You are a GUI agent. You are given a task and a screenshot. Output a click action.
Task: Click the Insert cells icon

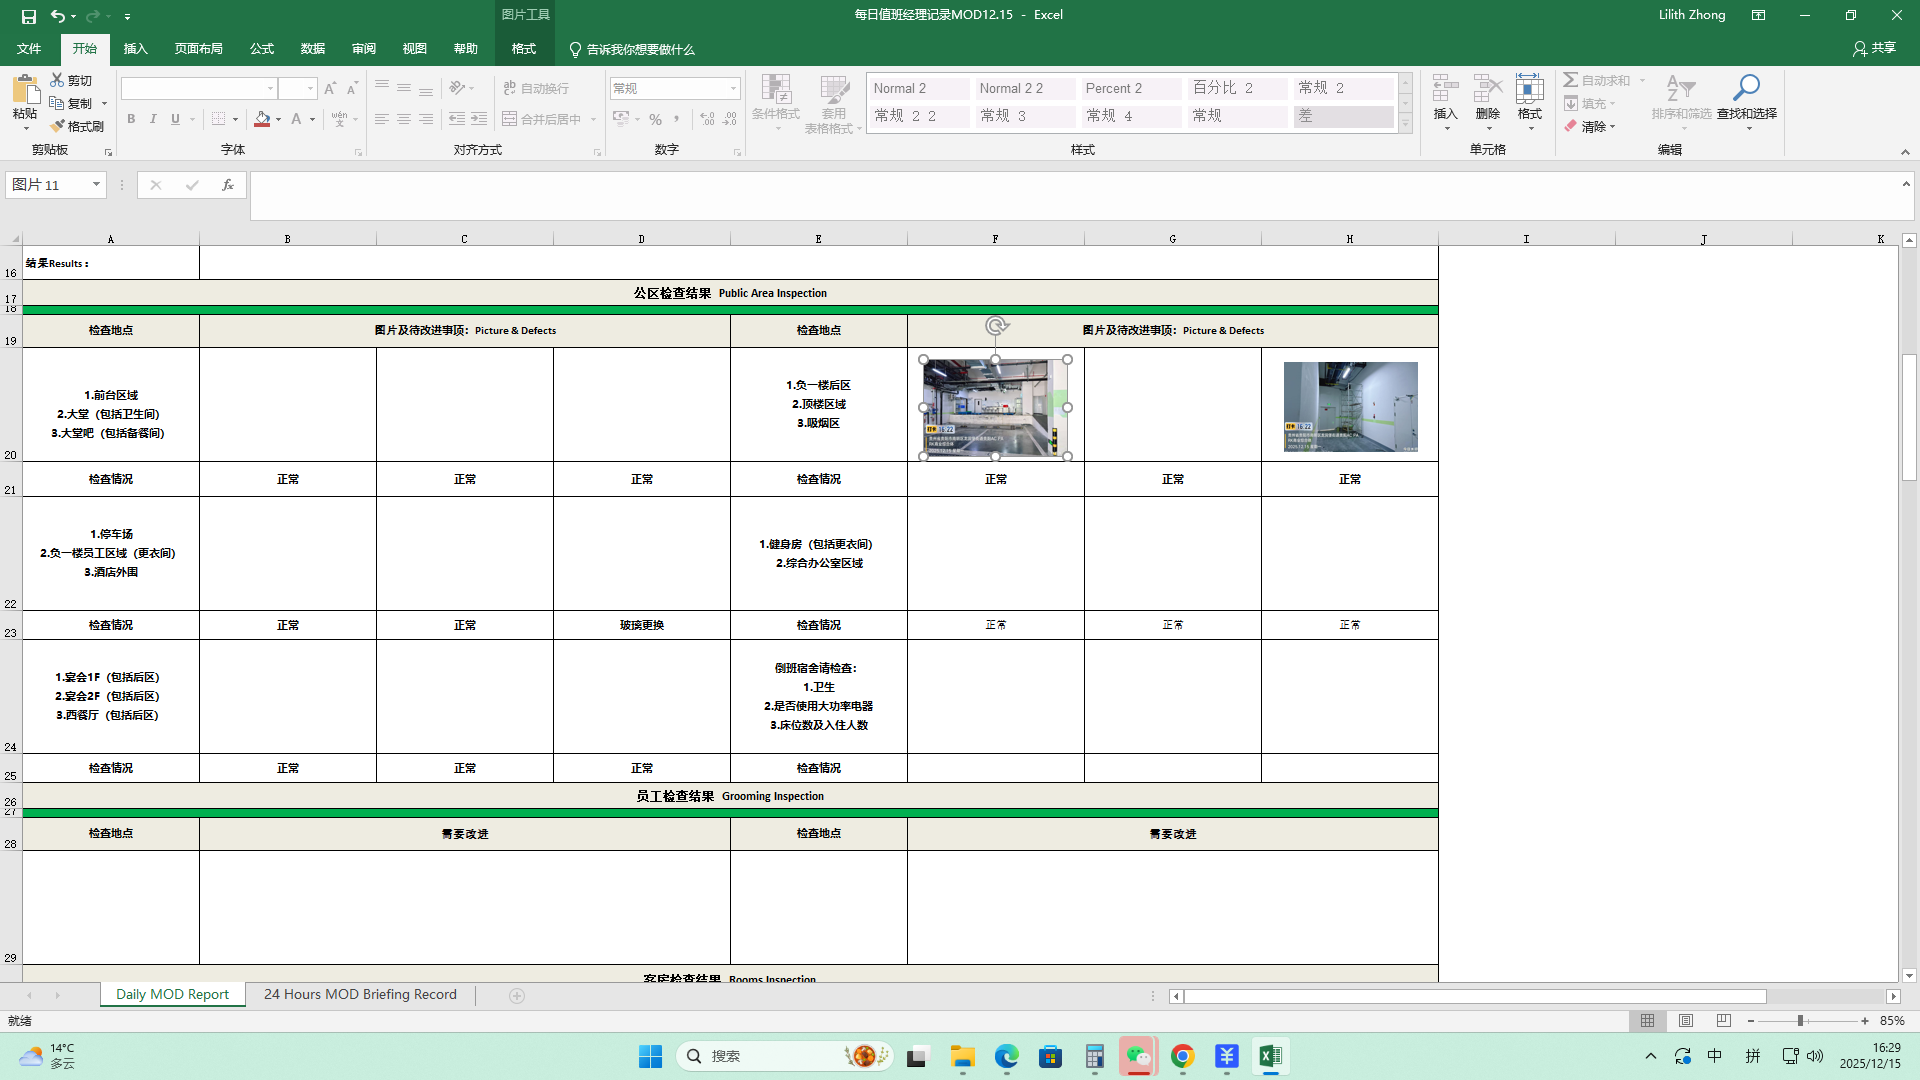coord(1445,88)
